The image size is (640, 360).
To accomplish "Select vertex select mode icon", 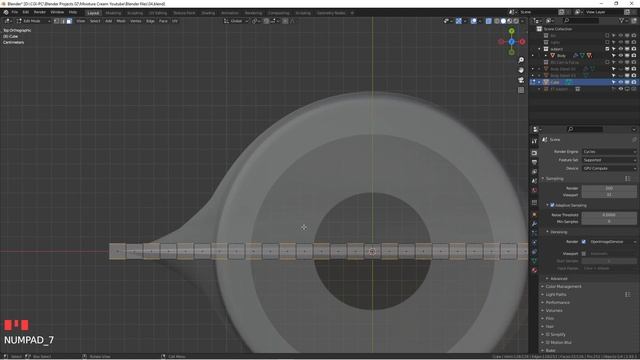I will (x=56, y=21).
